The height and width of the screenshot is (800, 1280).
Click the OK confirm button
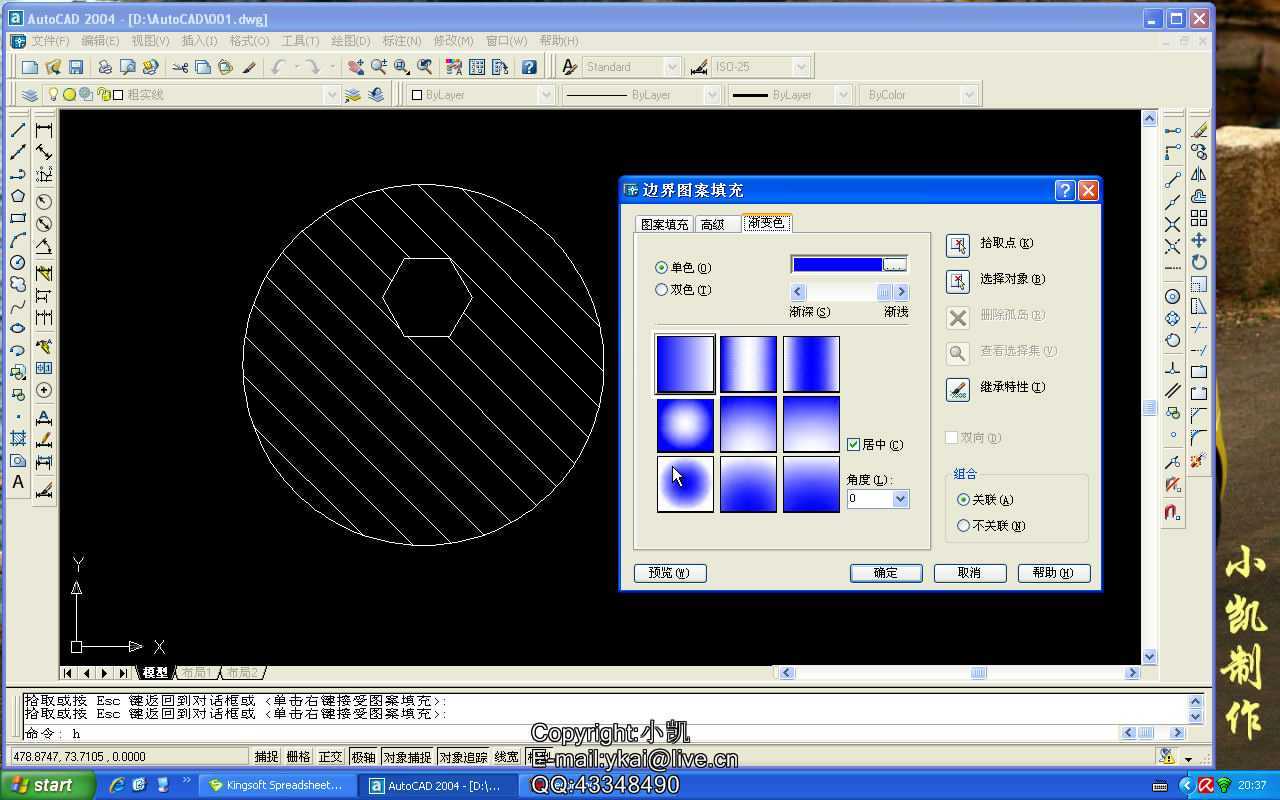pyautogui.click(x=886, y=573)
